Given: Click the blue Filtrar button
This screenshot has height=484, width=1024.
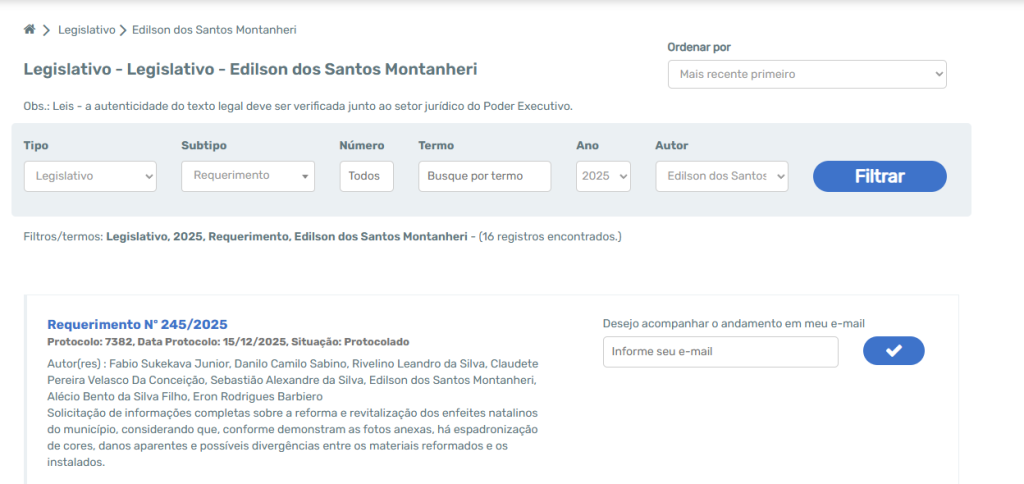Looking at the screenshot, I should pos(879,176).
